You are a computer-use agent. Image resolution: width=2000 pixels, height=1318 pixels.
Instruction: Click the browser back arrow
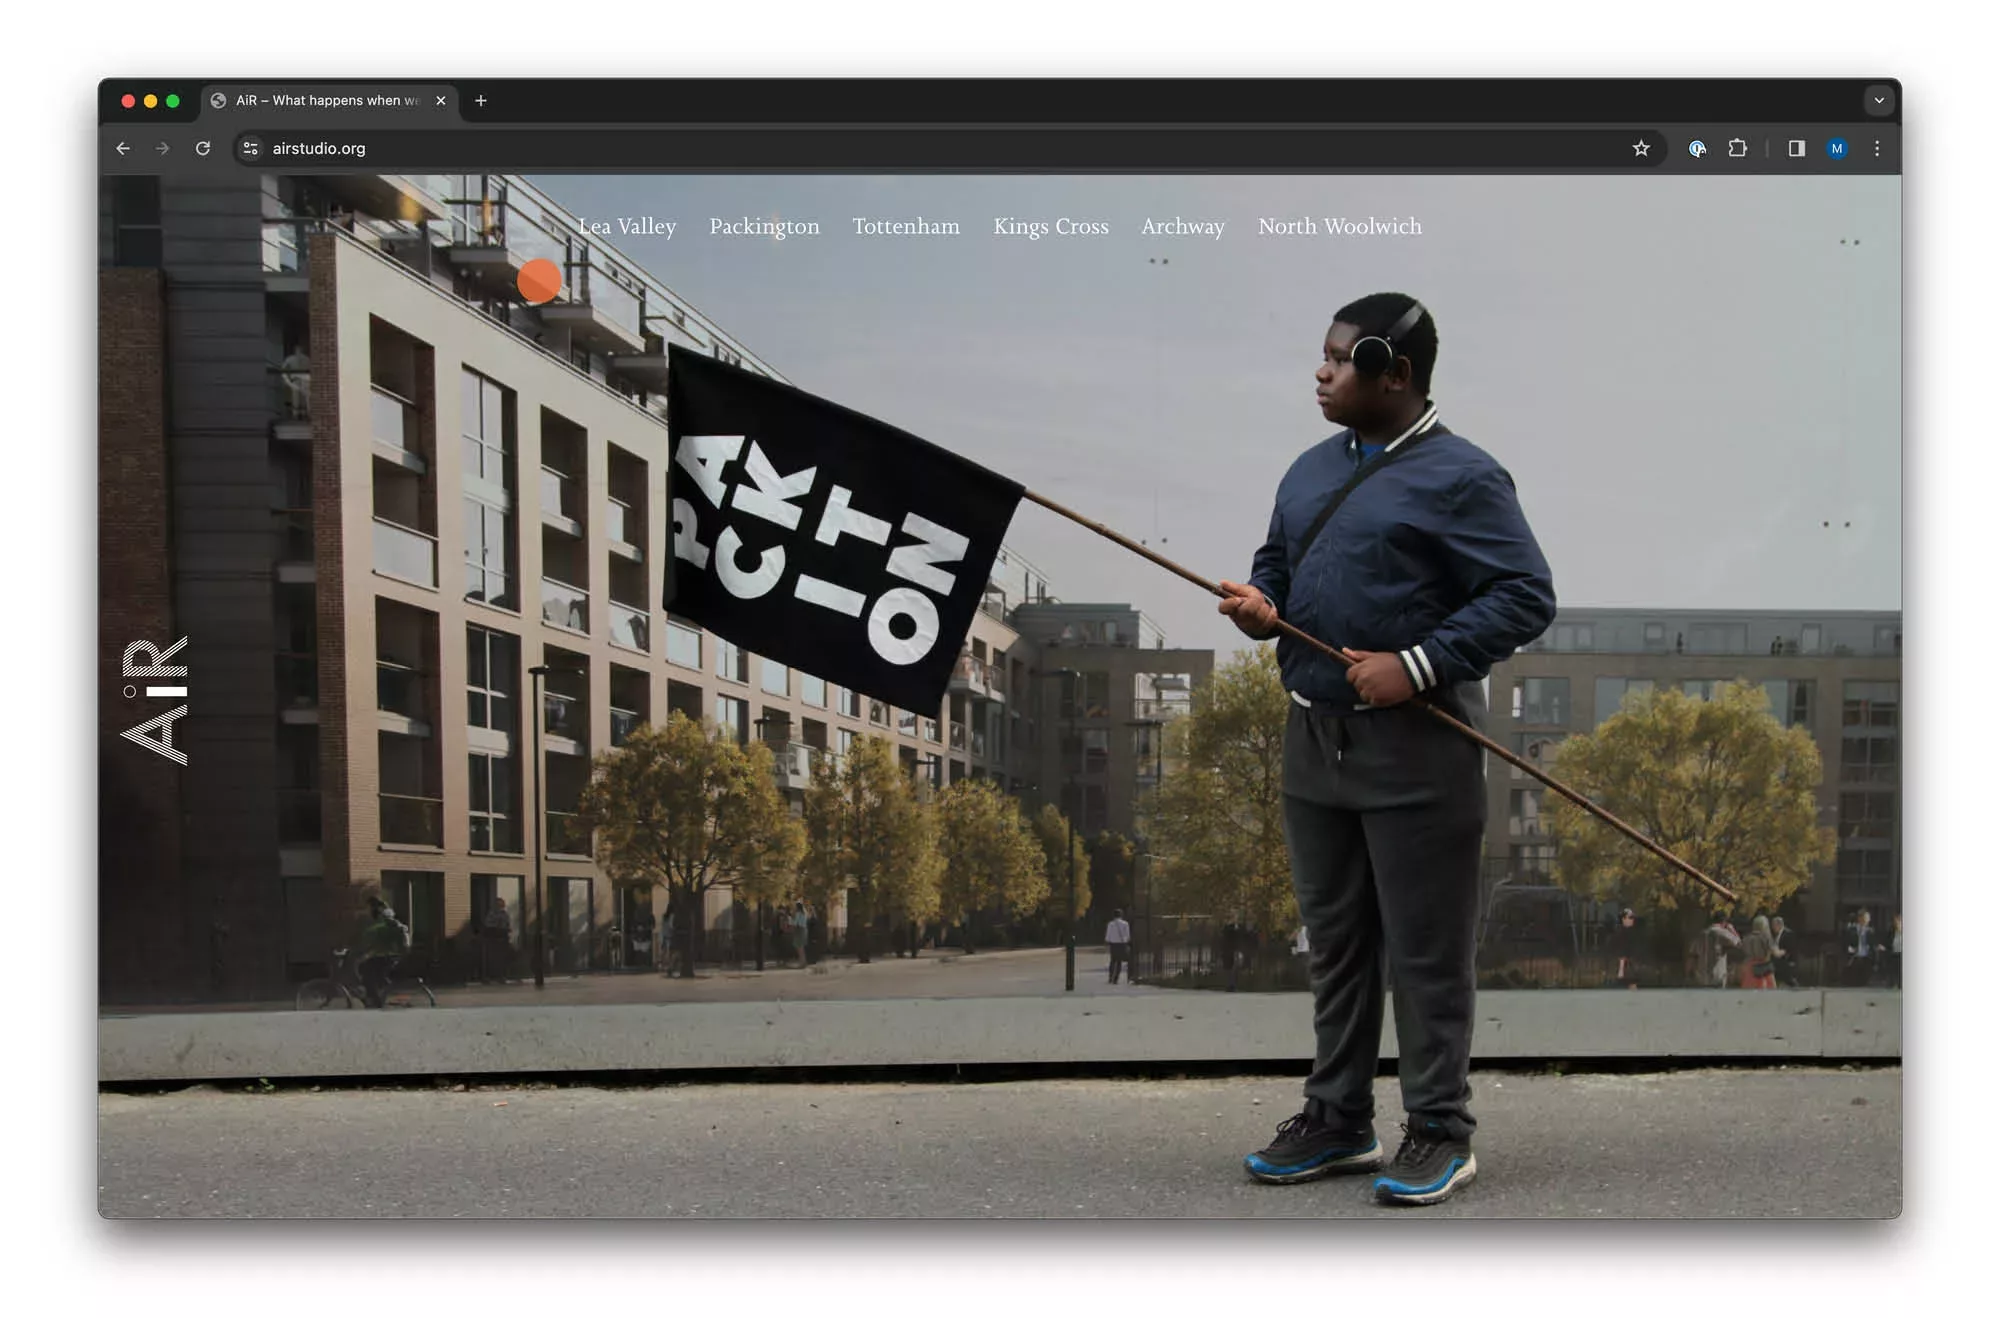tap(123, 148)
